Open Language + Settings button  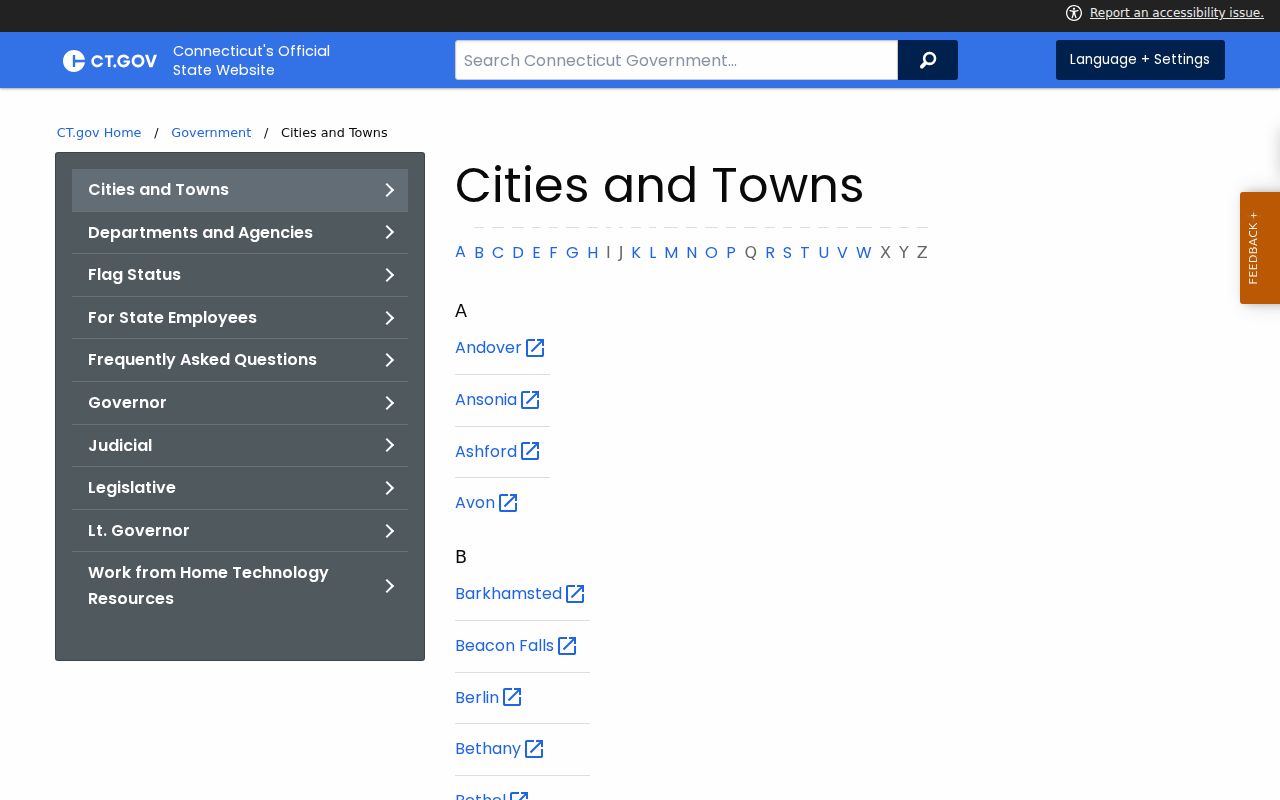[1140, 60]
